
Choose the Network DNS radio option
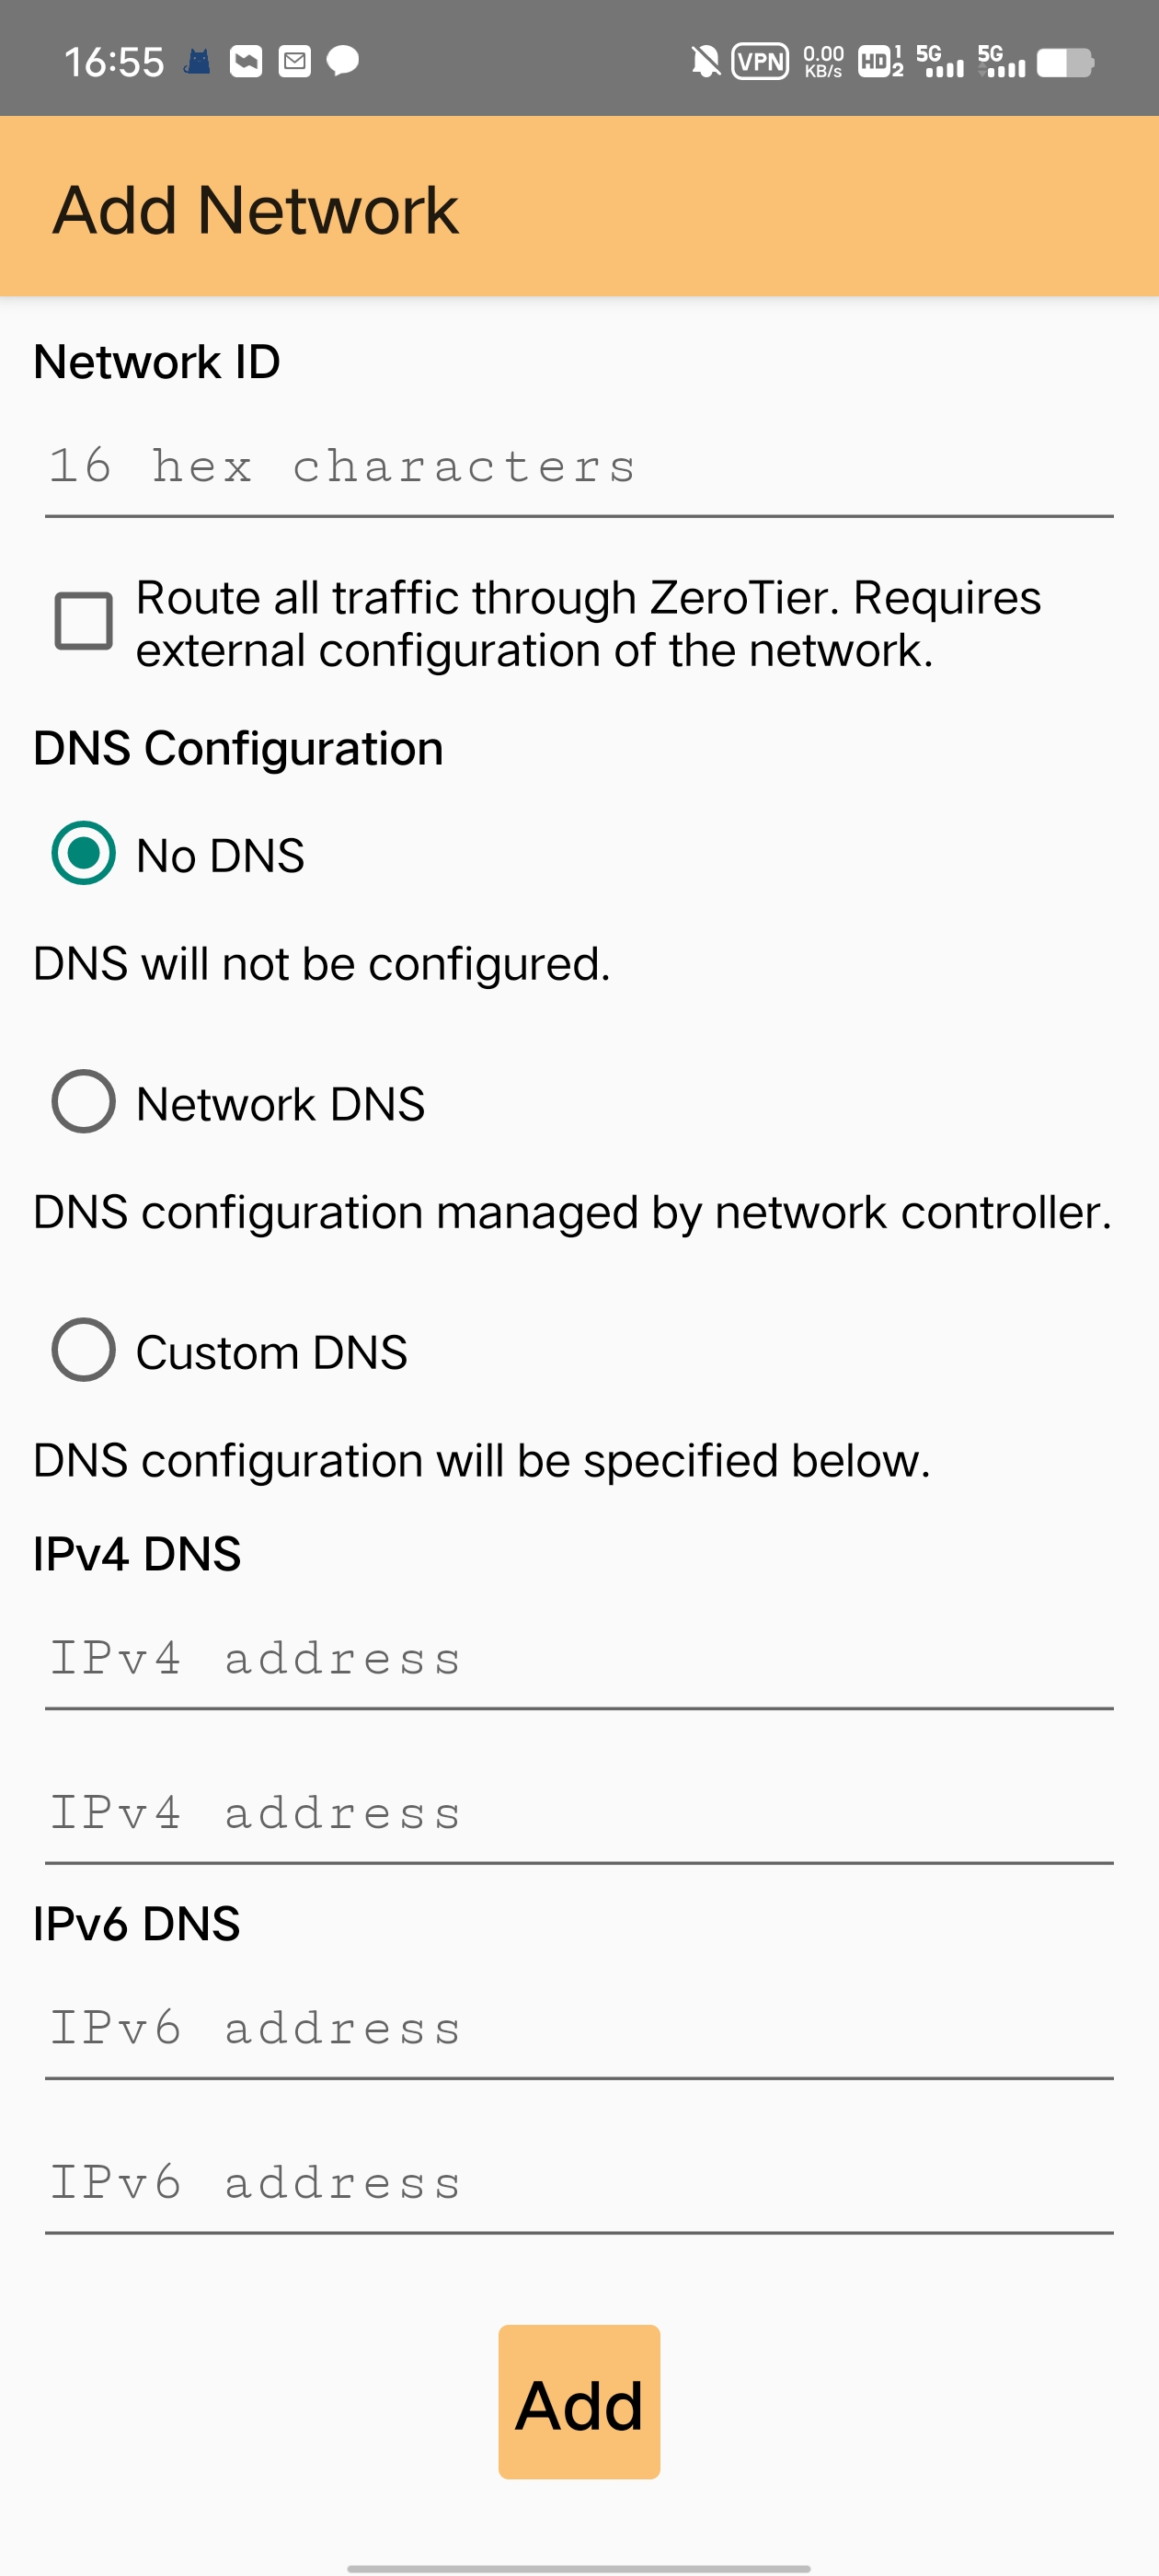[83, 1101]
